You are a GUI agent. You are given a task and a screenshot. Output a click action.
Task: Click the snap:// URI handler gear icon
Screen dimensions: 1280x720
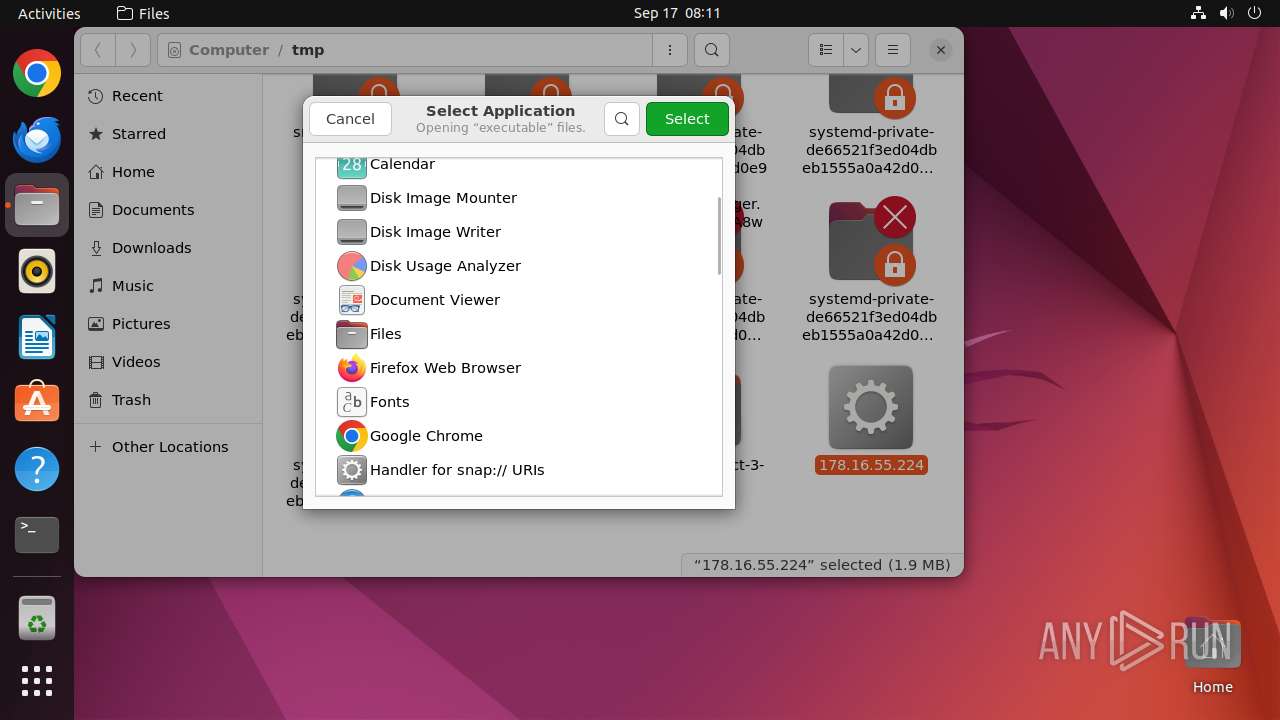click(352, 470)
